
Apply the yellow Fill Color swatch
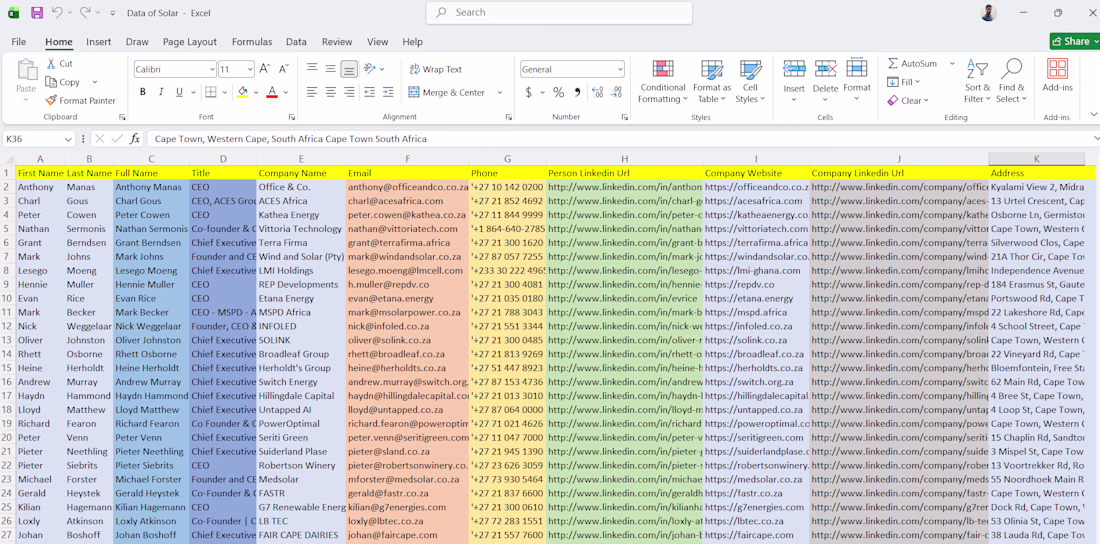coord(243,92)
